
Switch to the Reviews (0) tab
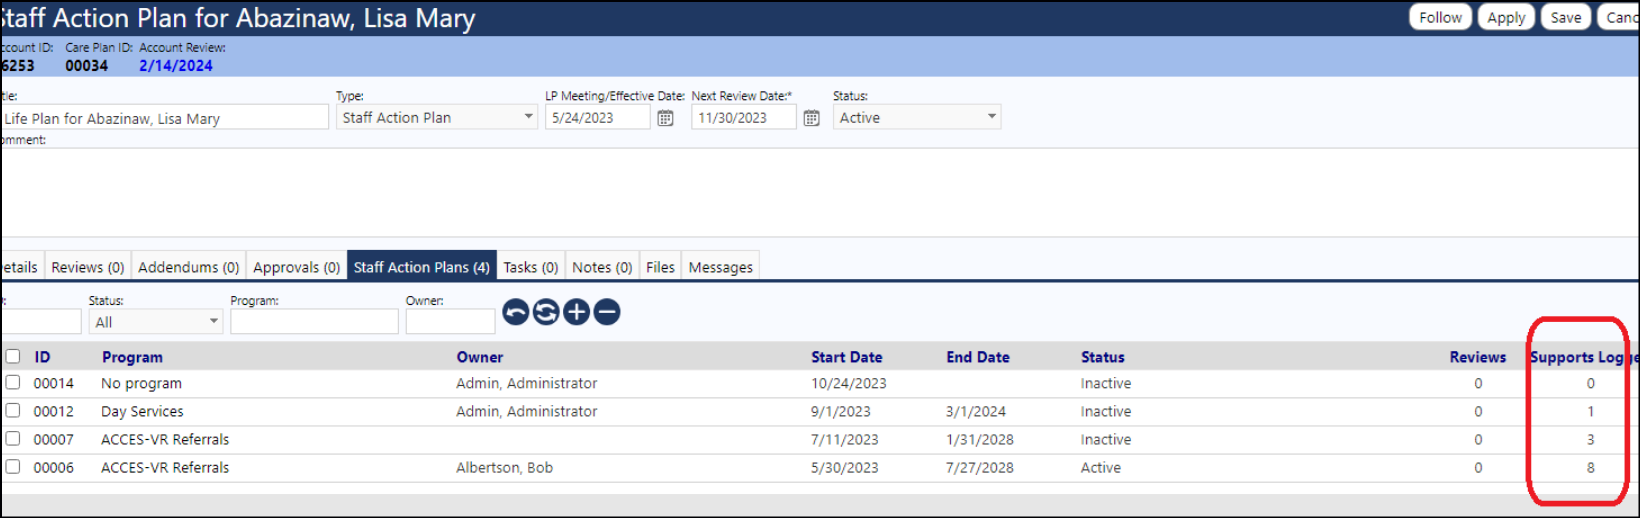click(x=88, y=267)
